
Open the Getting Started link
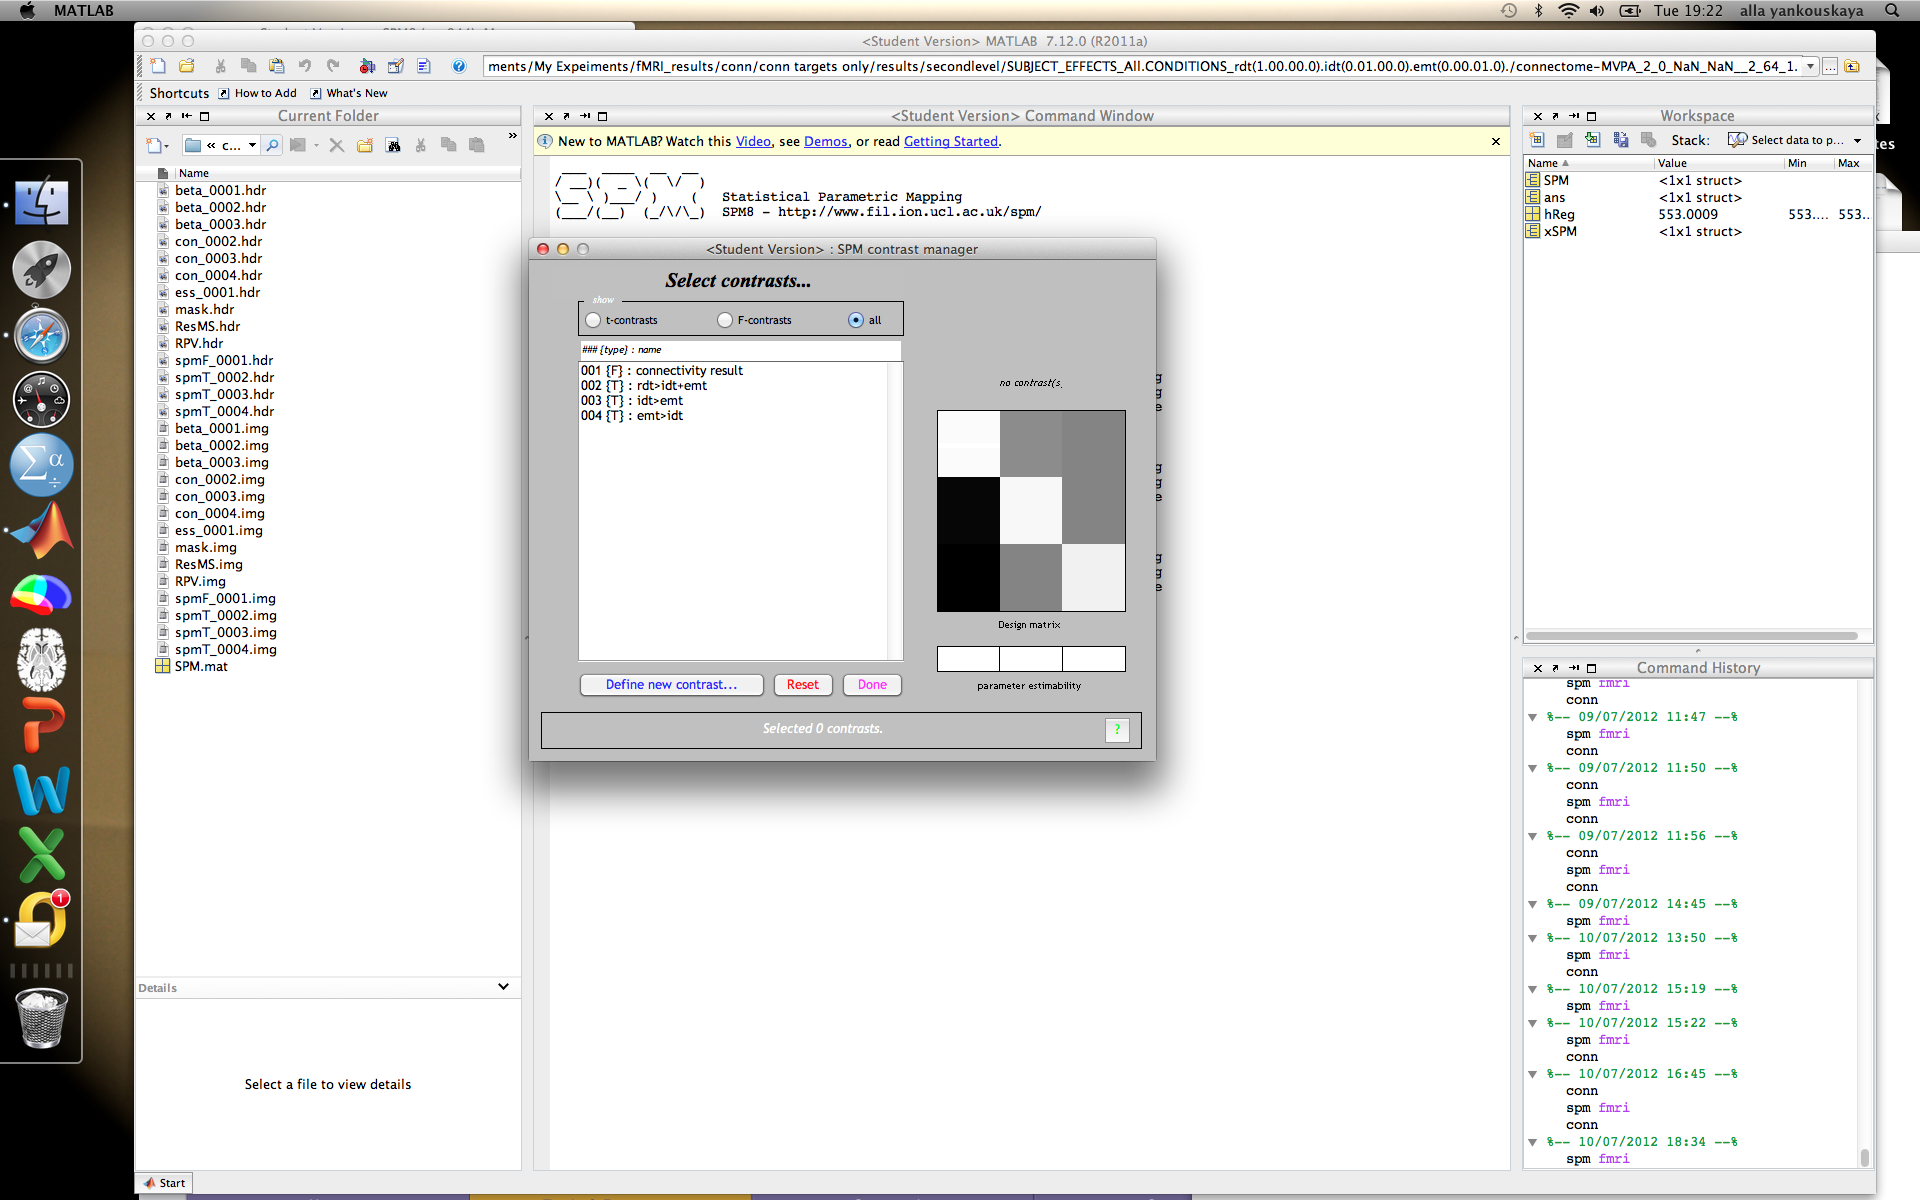point(950,141)
